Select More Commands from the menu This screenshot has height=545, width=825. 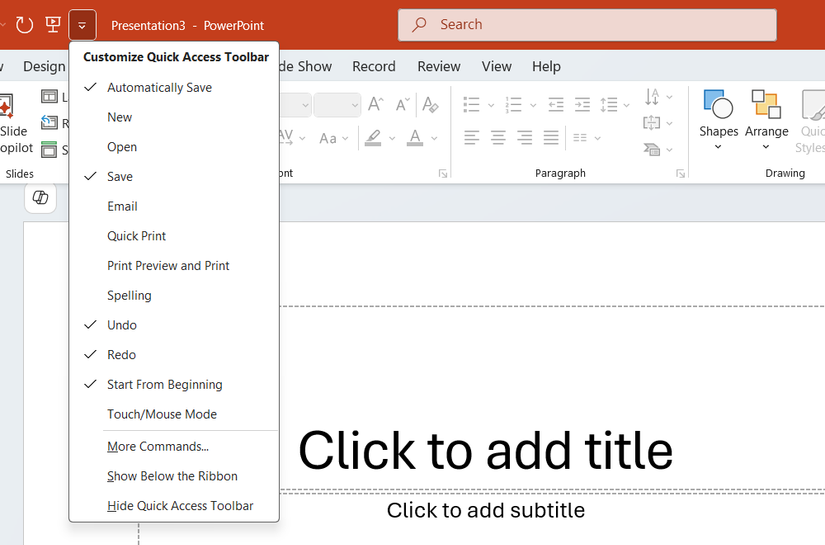(x=158, y=447)
